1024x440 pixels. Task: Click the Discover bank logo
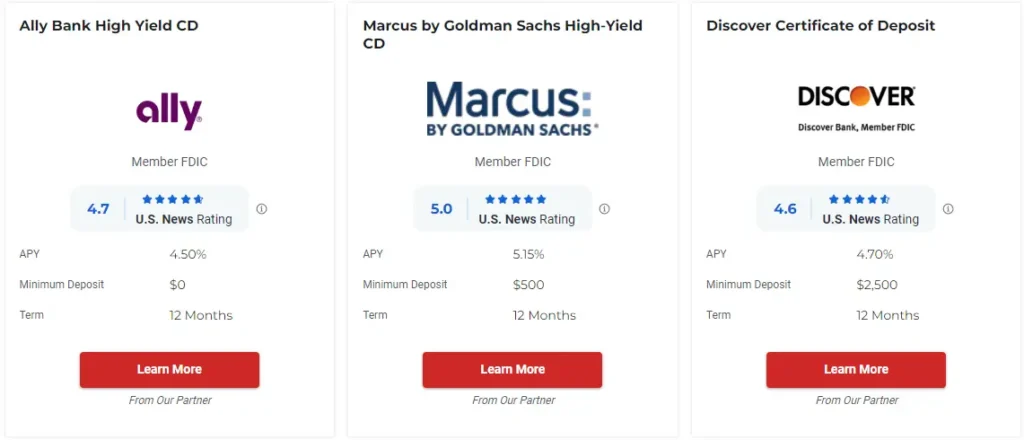(856, 108)
